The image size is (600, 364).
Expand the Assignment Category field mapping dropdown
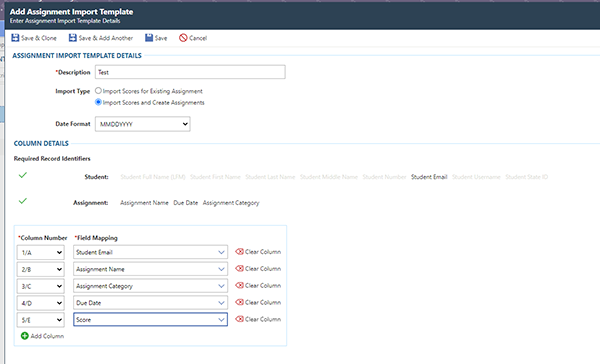point(221,286)
